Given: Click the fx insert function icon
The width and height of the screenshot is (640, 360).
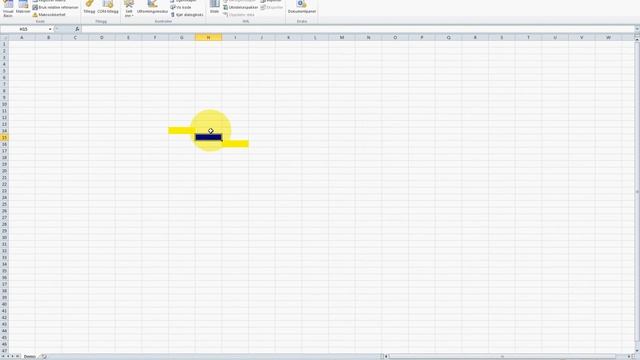Looking at the screenshot, I should click(x=77, y=29).
